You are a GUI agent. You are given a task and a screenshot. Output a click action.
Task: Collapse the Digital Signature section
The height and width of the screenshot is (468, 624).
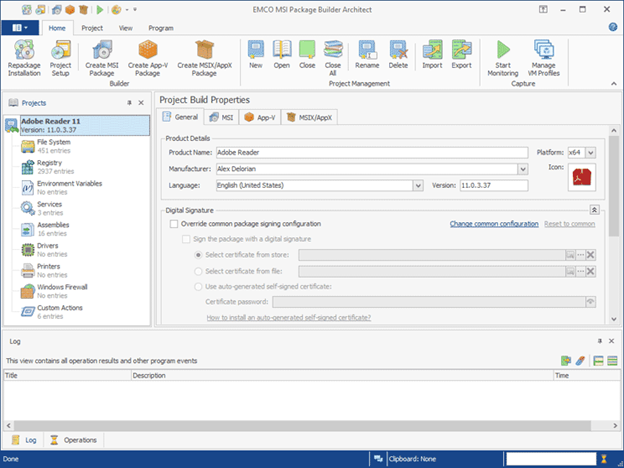594,210
